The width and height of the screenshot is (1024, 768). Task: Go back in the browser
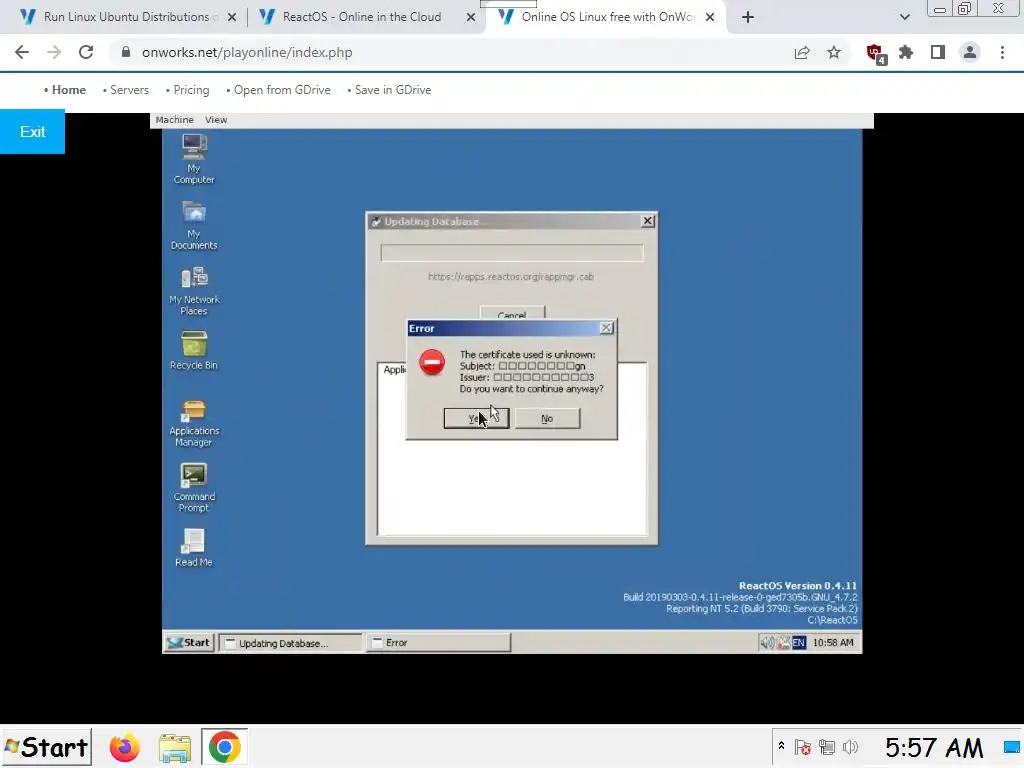pyautogui.click(x=22, y=52)
